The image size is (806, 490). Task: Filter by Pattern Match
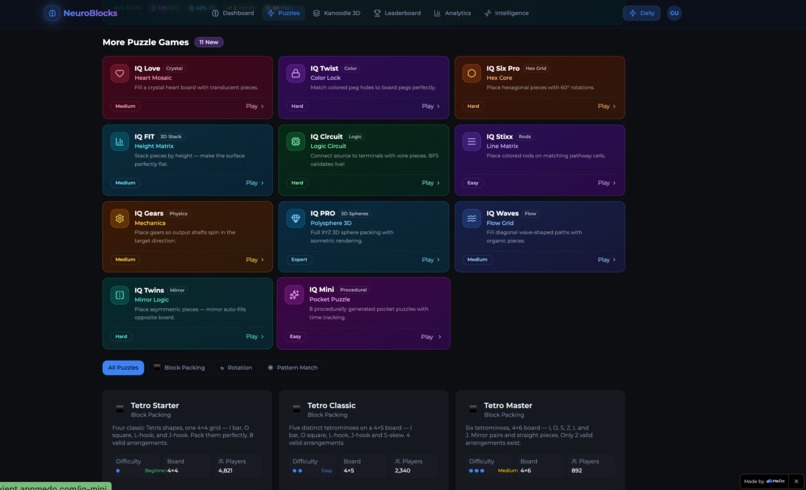292,368
